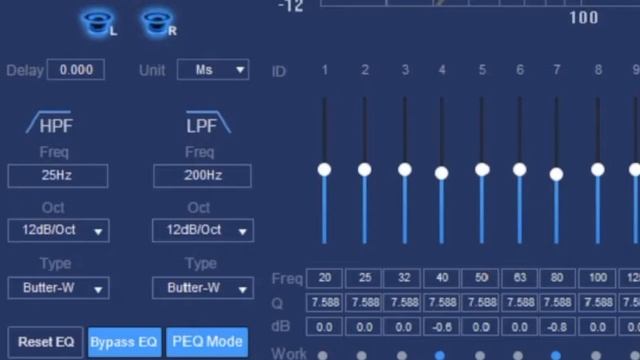
Task: Edit the Q value for band 7
Action: pyautogui.click(x=558, y=302)
